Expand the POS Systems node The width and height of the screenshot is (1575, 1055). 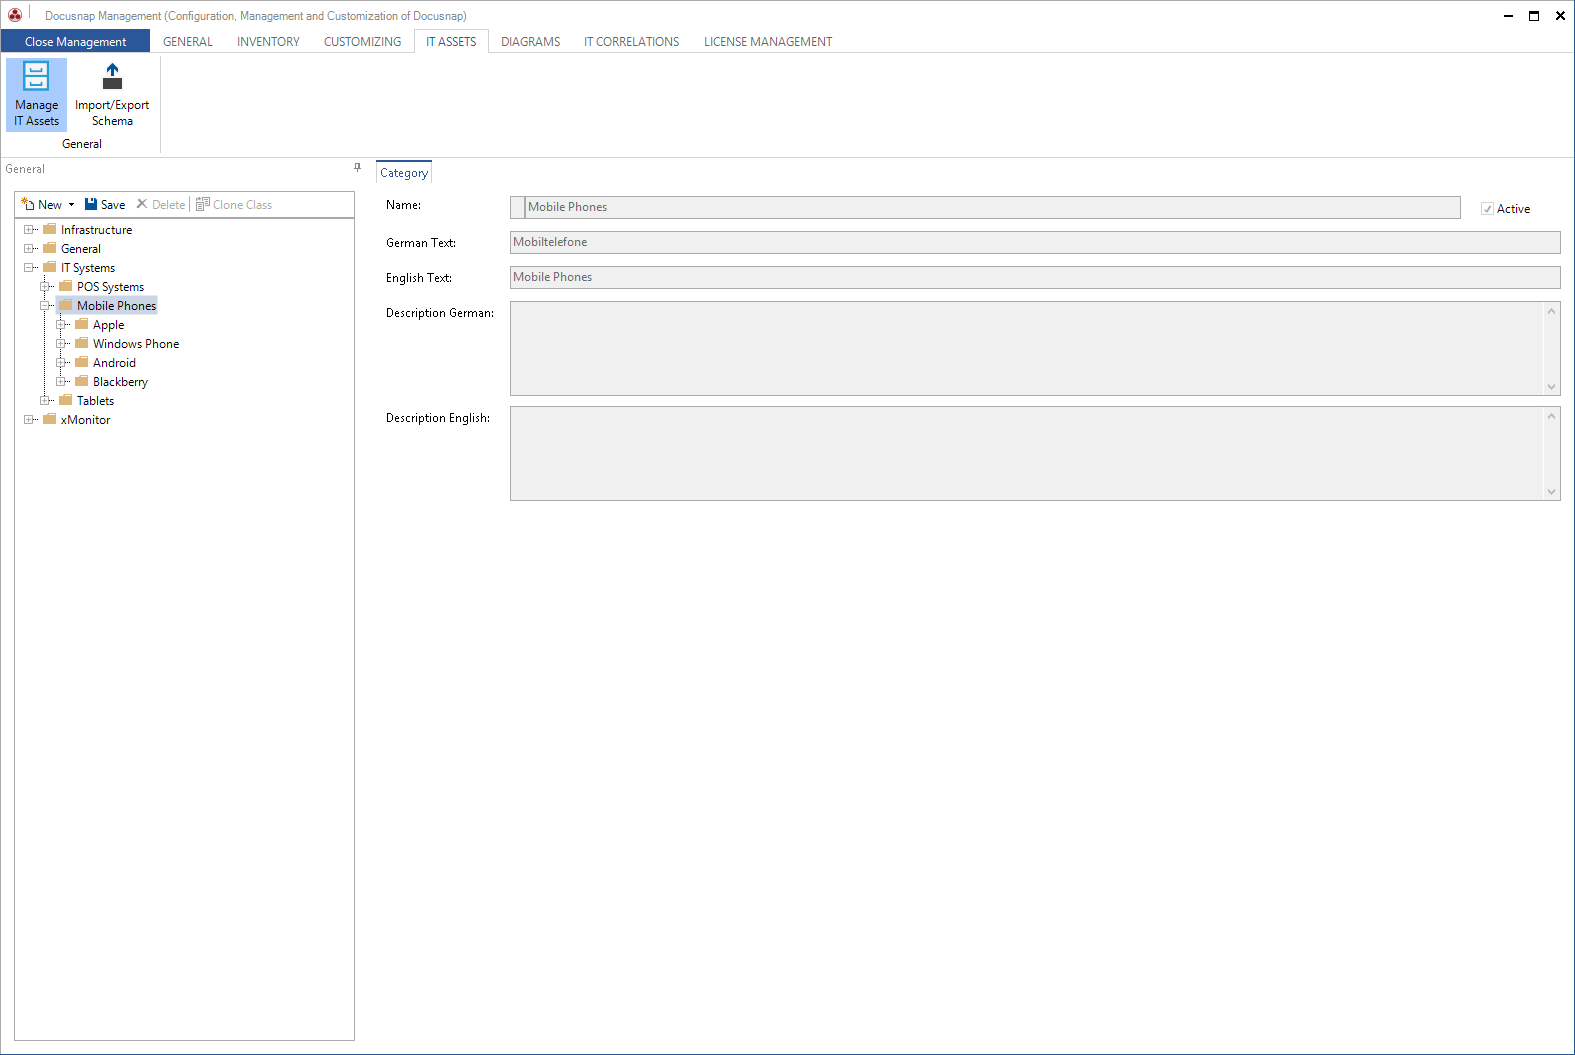pyautogui.click(x=45, y=286)
